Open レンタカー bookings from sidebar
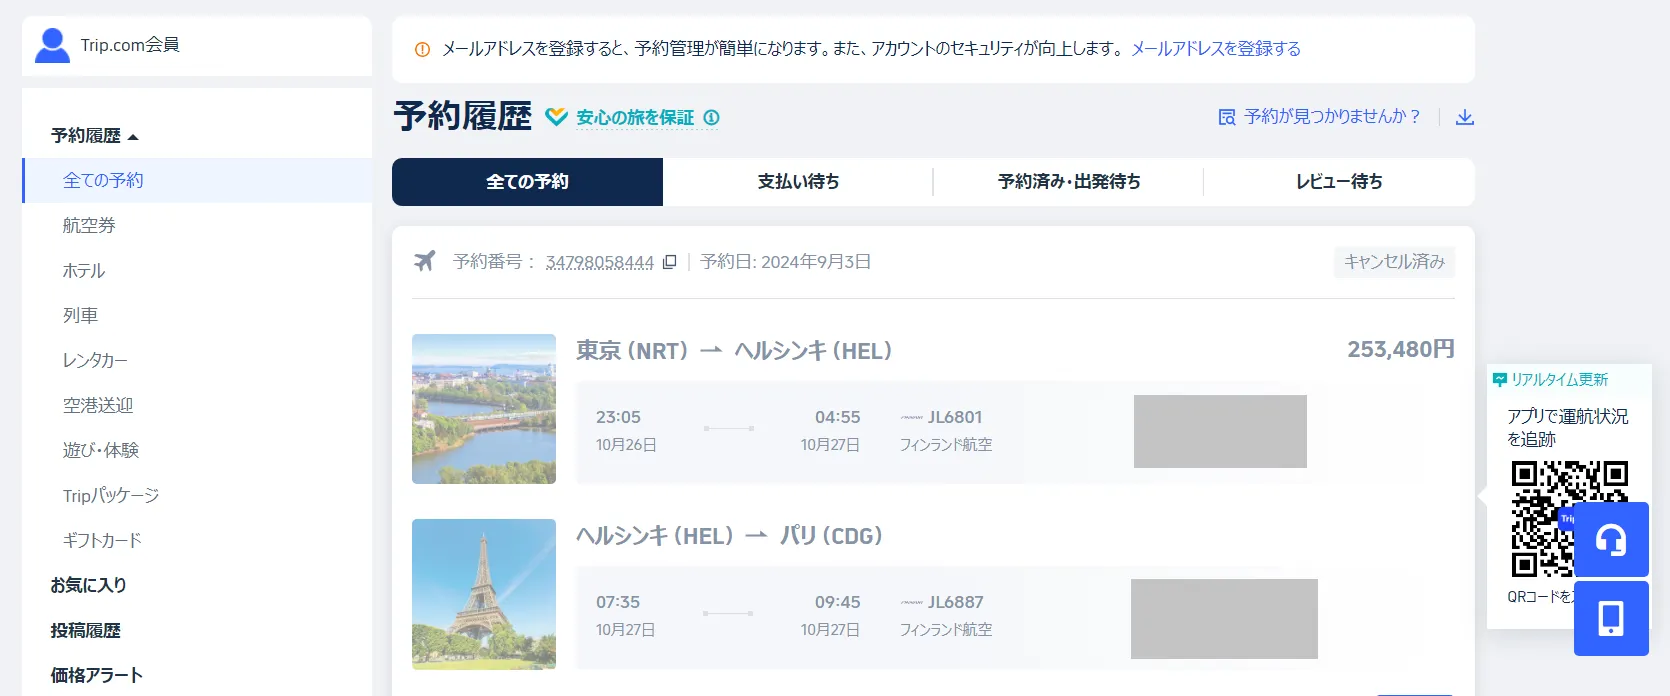Screen dimensions: 1670x696 (95, 361)
